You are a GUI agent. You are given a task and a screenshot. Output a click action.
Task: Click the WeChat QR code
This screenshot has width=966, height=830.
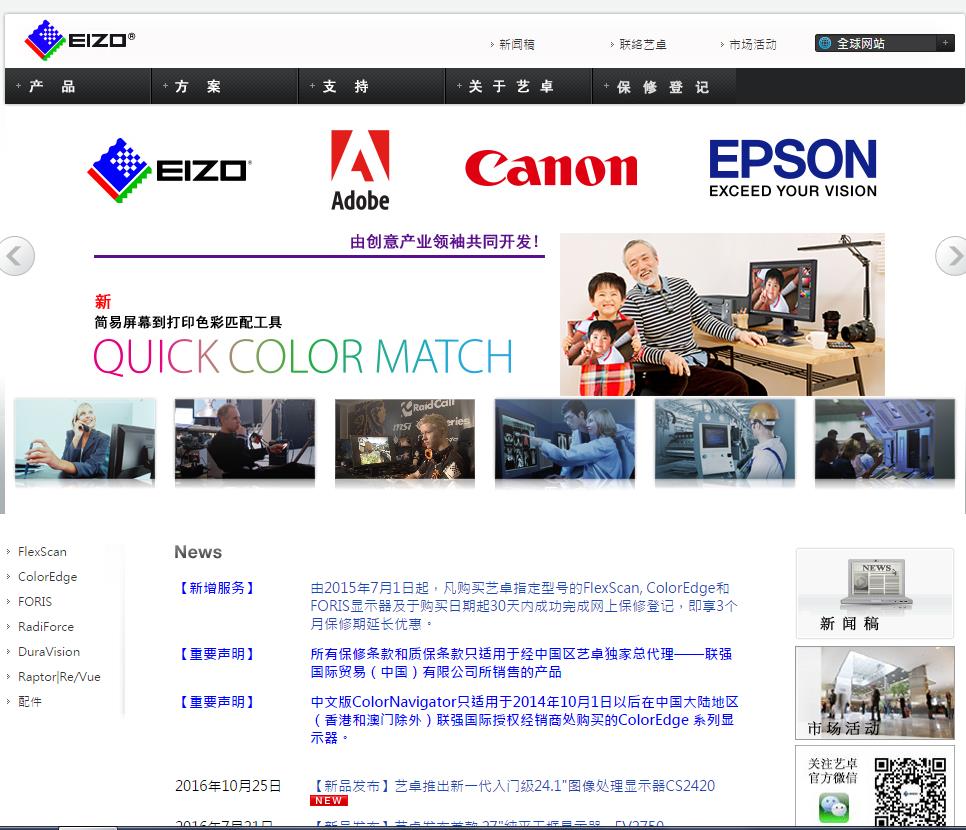point(910,793)
